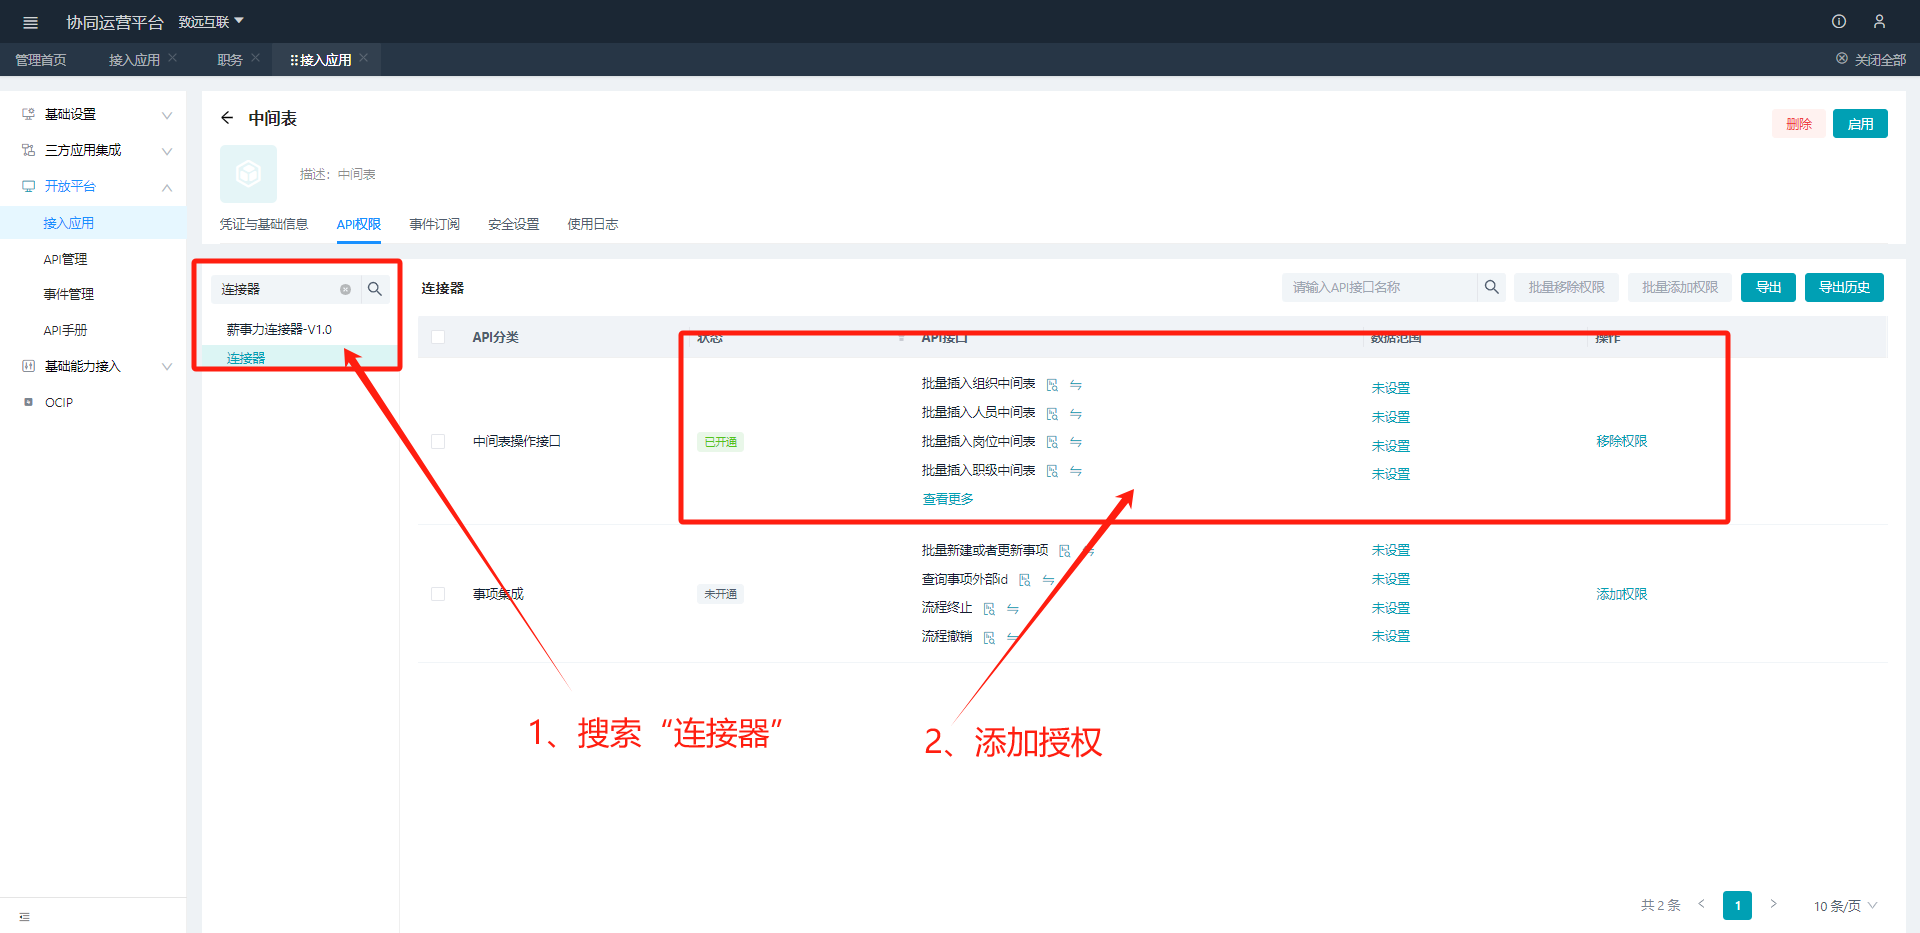
Task: Open the 安全设置 tab
Action: click(x=514, y=224)
